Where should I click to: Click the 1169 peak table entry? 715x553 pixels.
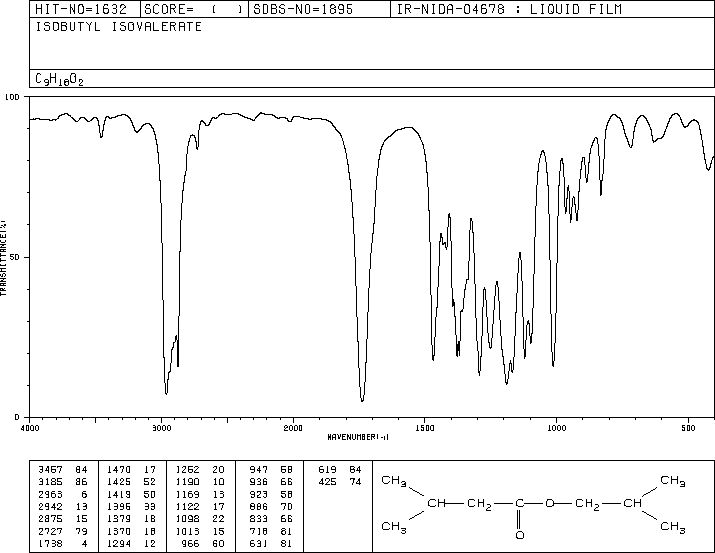200,494
